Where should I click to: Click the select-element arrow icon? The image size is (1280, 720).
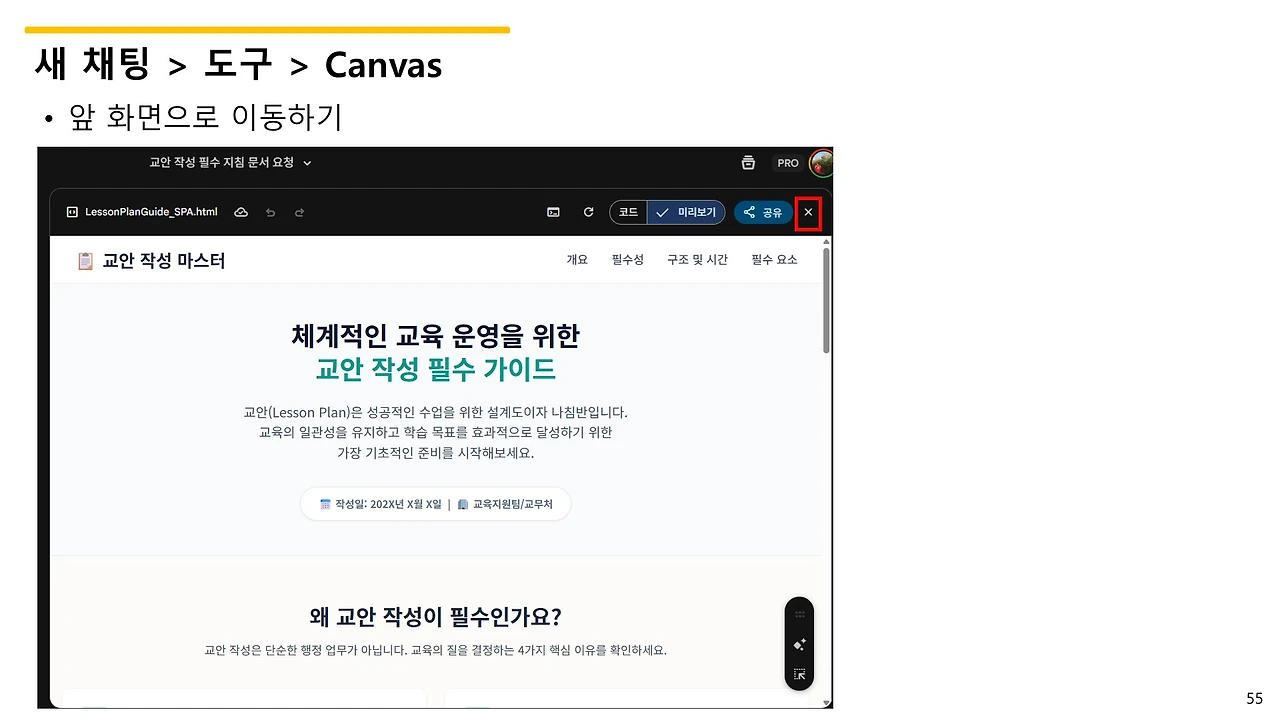800,675
